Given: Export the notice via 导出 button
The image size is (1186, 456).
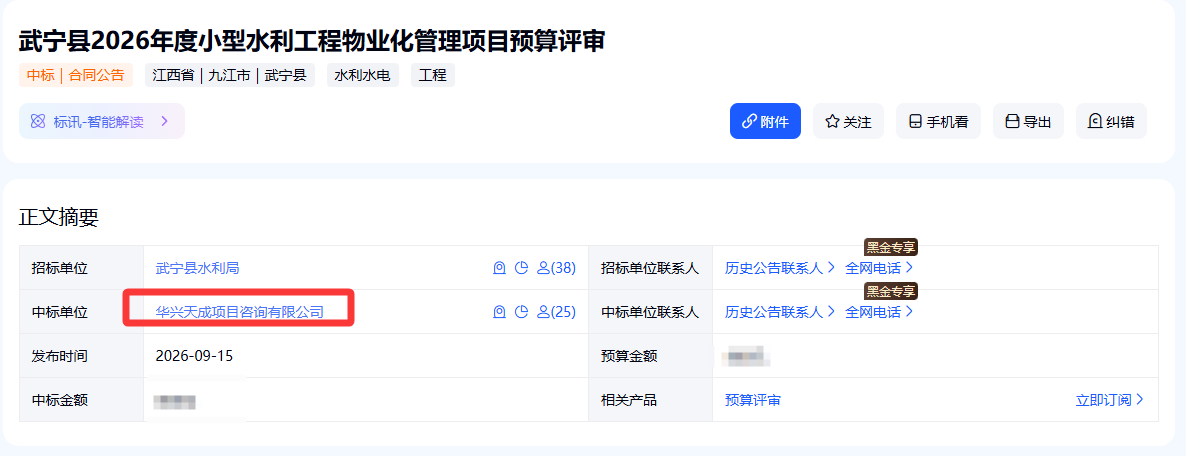Looking at the screenshot, I should coord(1028,121).
